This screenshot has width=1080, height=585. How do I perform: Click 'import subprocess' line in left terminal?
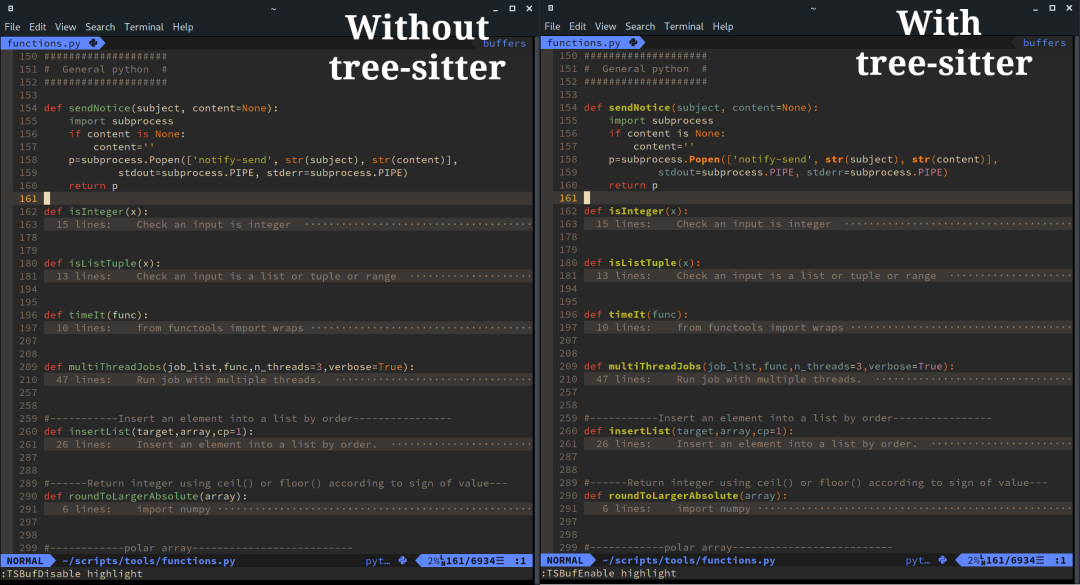(121, 121)
